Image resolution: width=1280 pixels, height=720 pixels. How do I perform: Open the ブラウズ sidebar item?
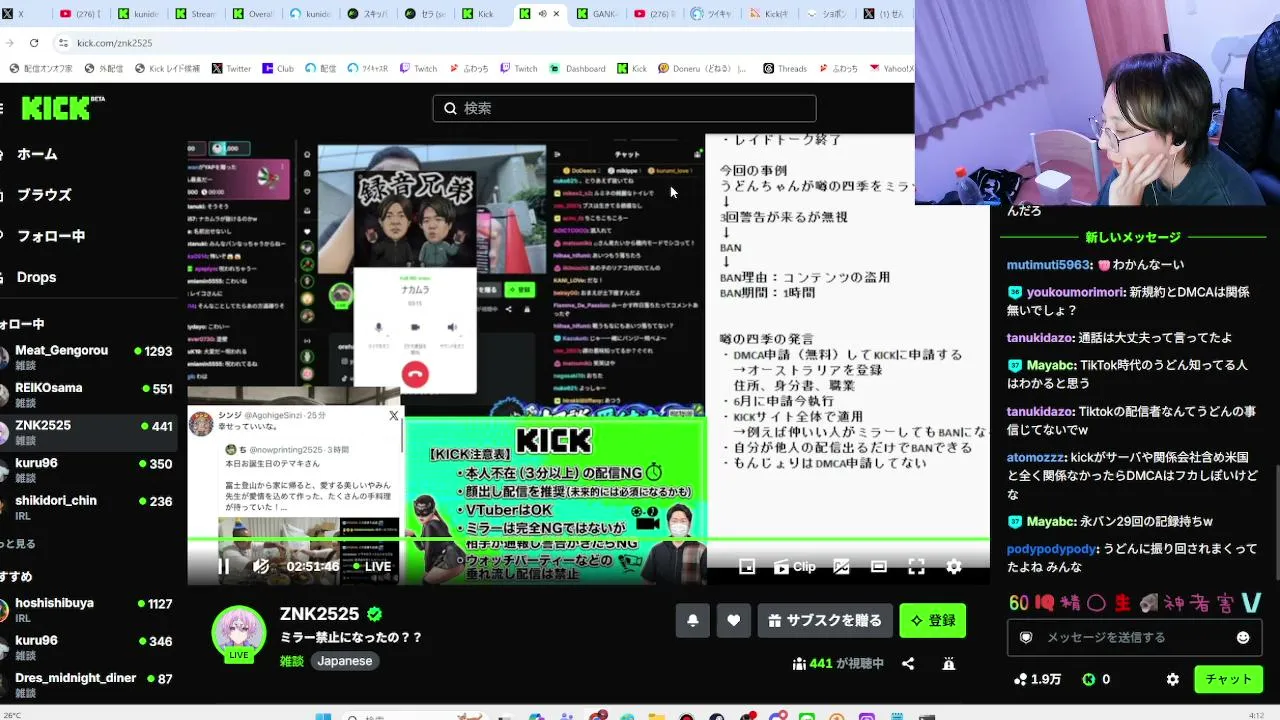coord(44,195)
